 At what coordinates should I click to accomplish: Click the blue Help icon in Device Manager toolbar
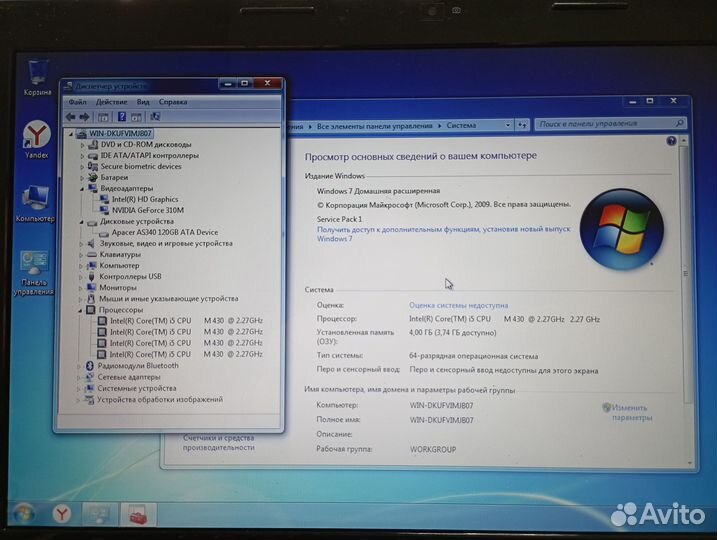click(x=122, y=117)
